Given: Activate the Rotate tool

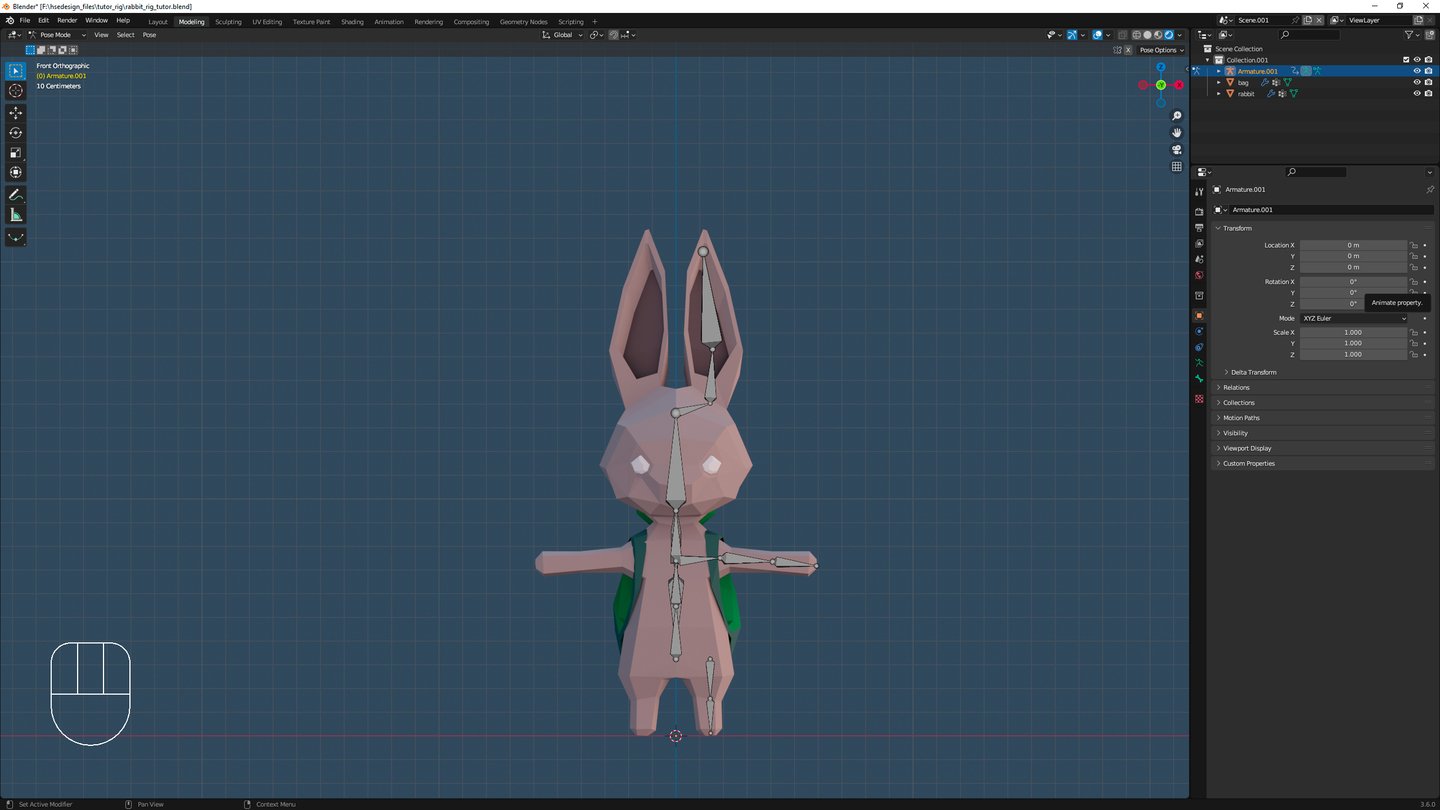Looking at the screenshot, I should 16,133.
